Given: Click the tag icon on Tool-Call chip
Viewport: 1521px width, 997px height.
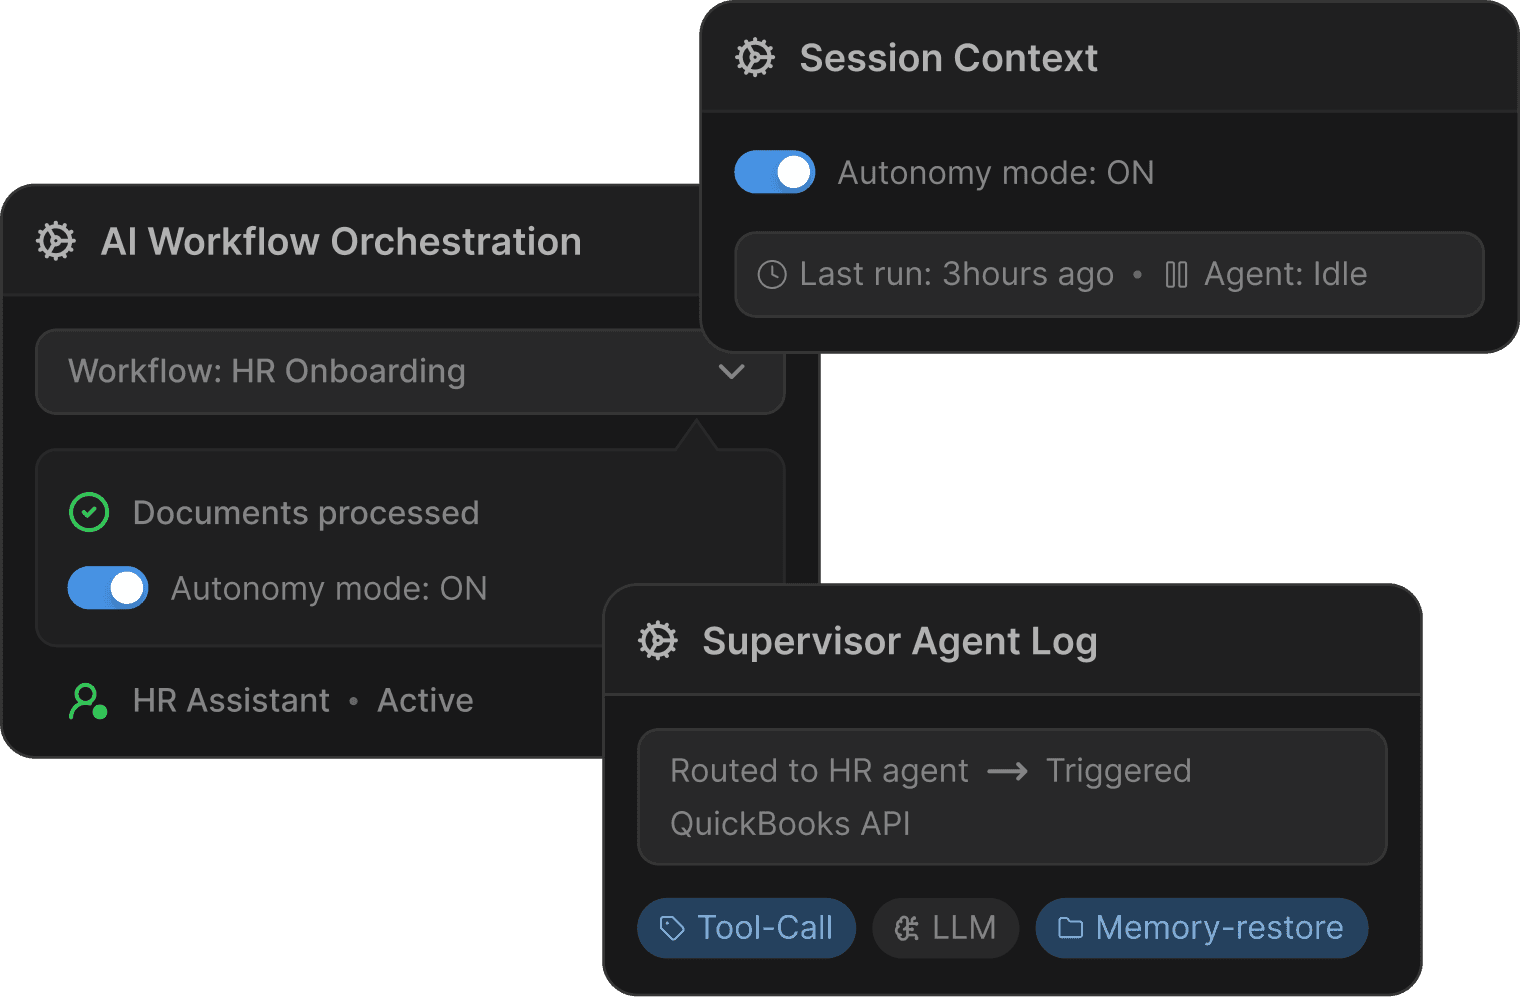Looking at the screenshot, I should pyautogui.click(x=672, y=928).
